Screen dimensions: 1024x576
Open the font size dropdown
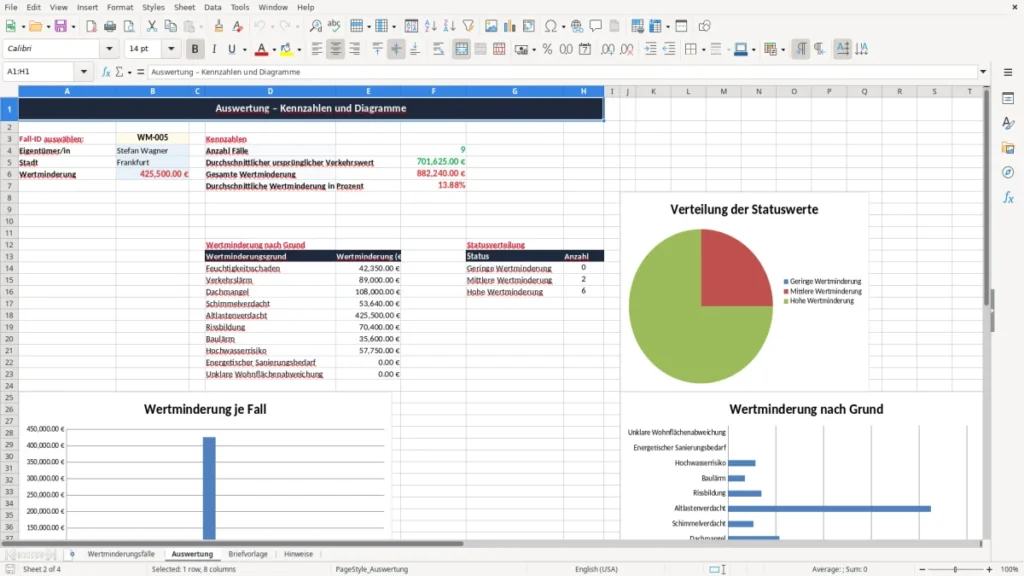[x=171, y=48]
